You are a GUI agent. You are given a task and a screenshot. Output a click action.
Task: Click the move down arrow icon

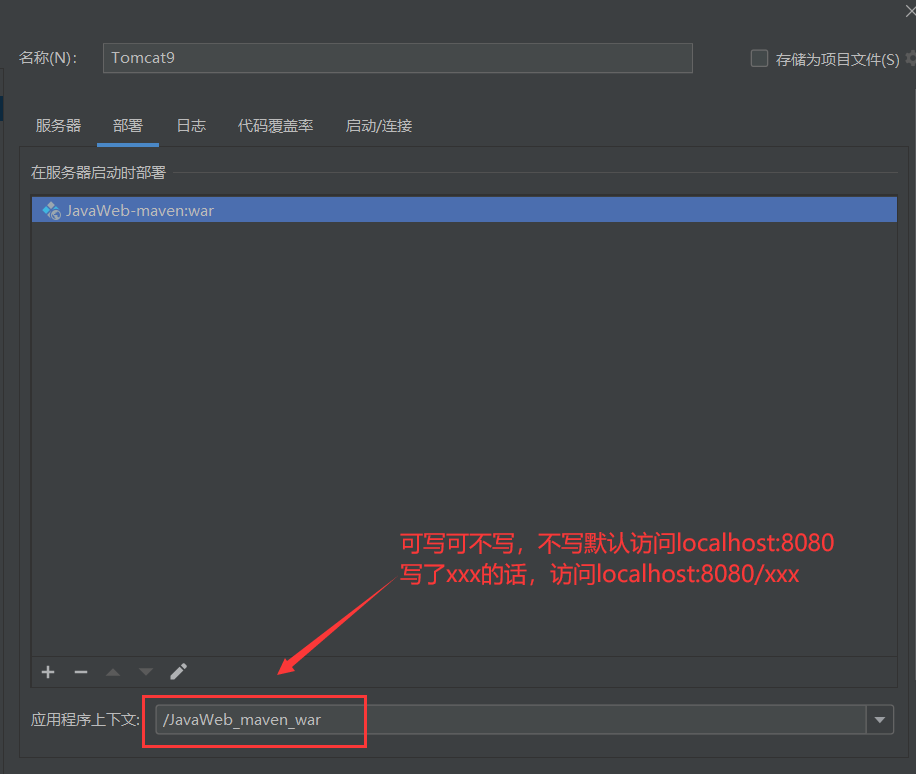[x=146, y=672]
